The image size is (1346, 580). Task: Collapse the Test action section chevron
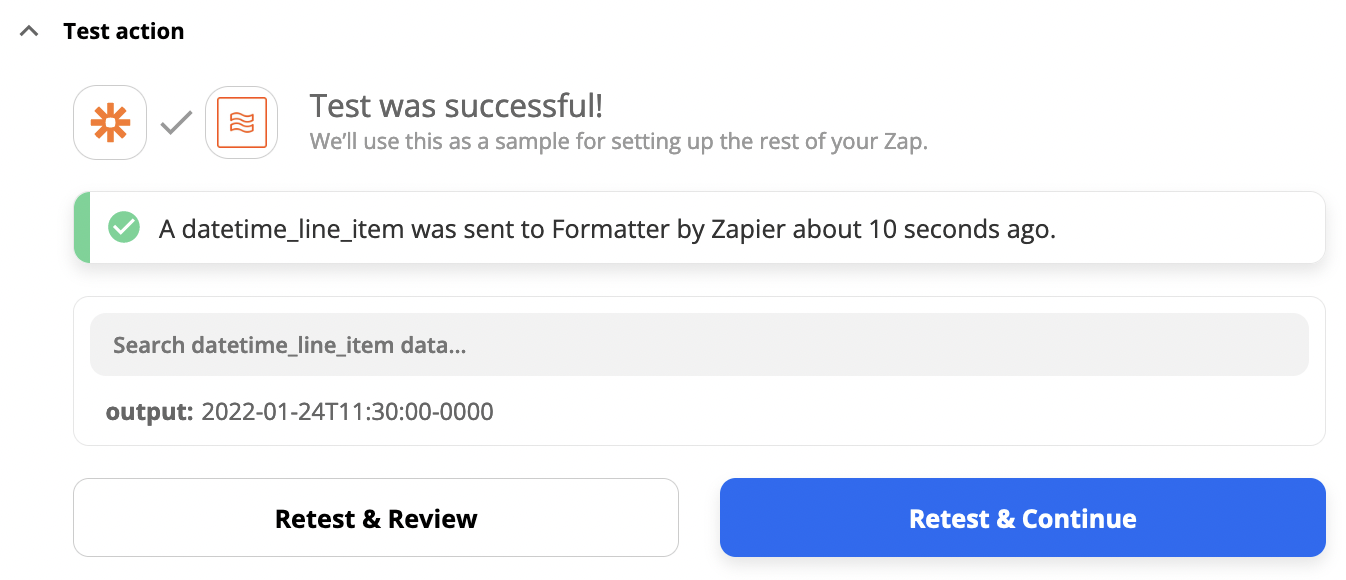[29, 31]
